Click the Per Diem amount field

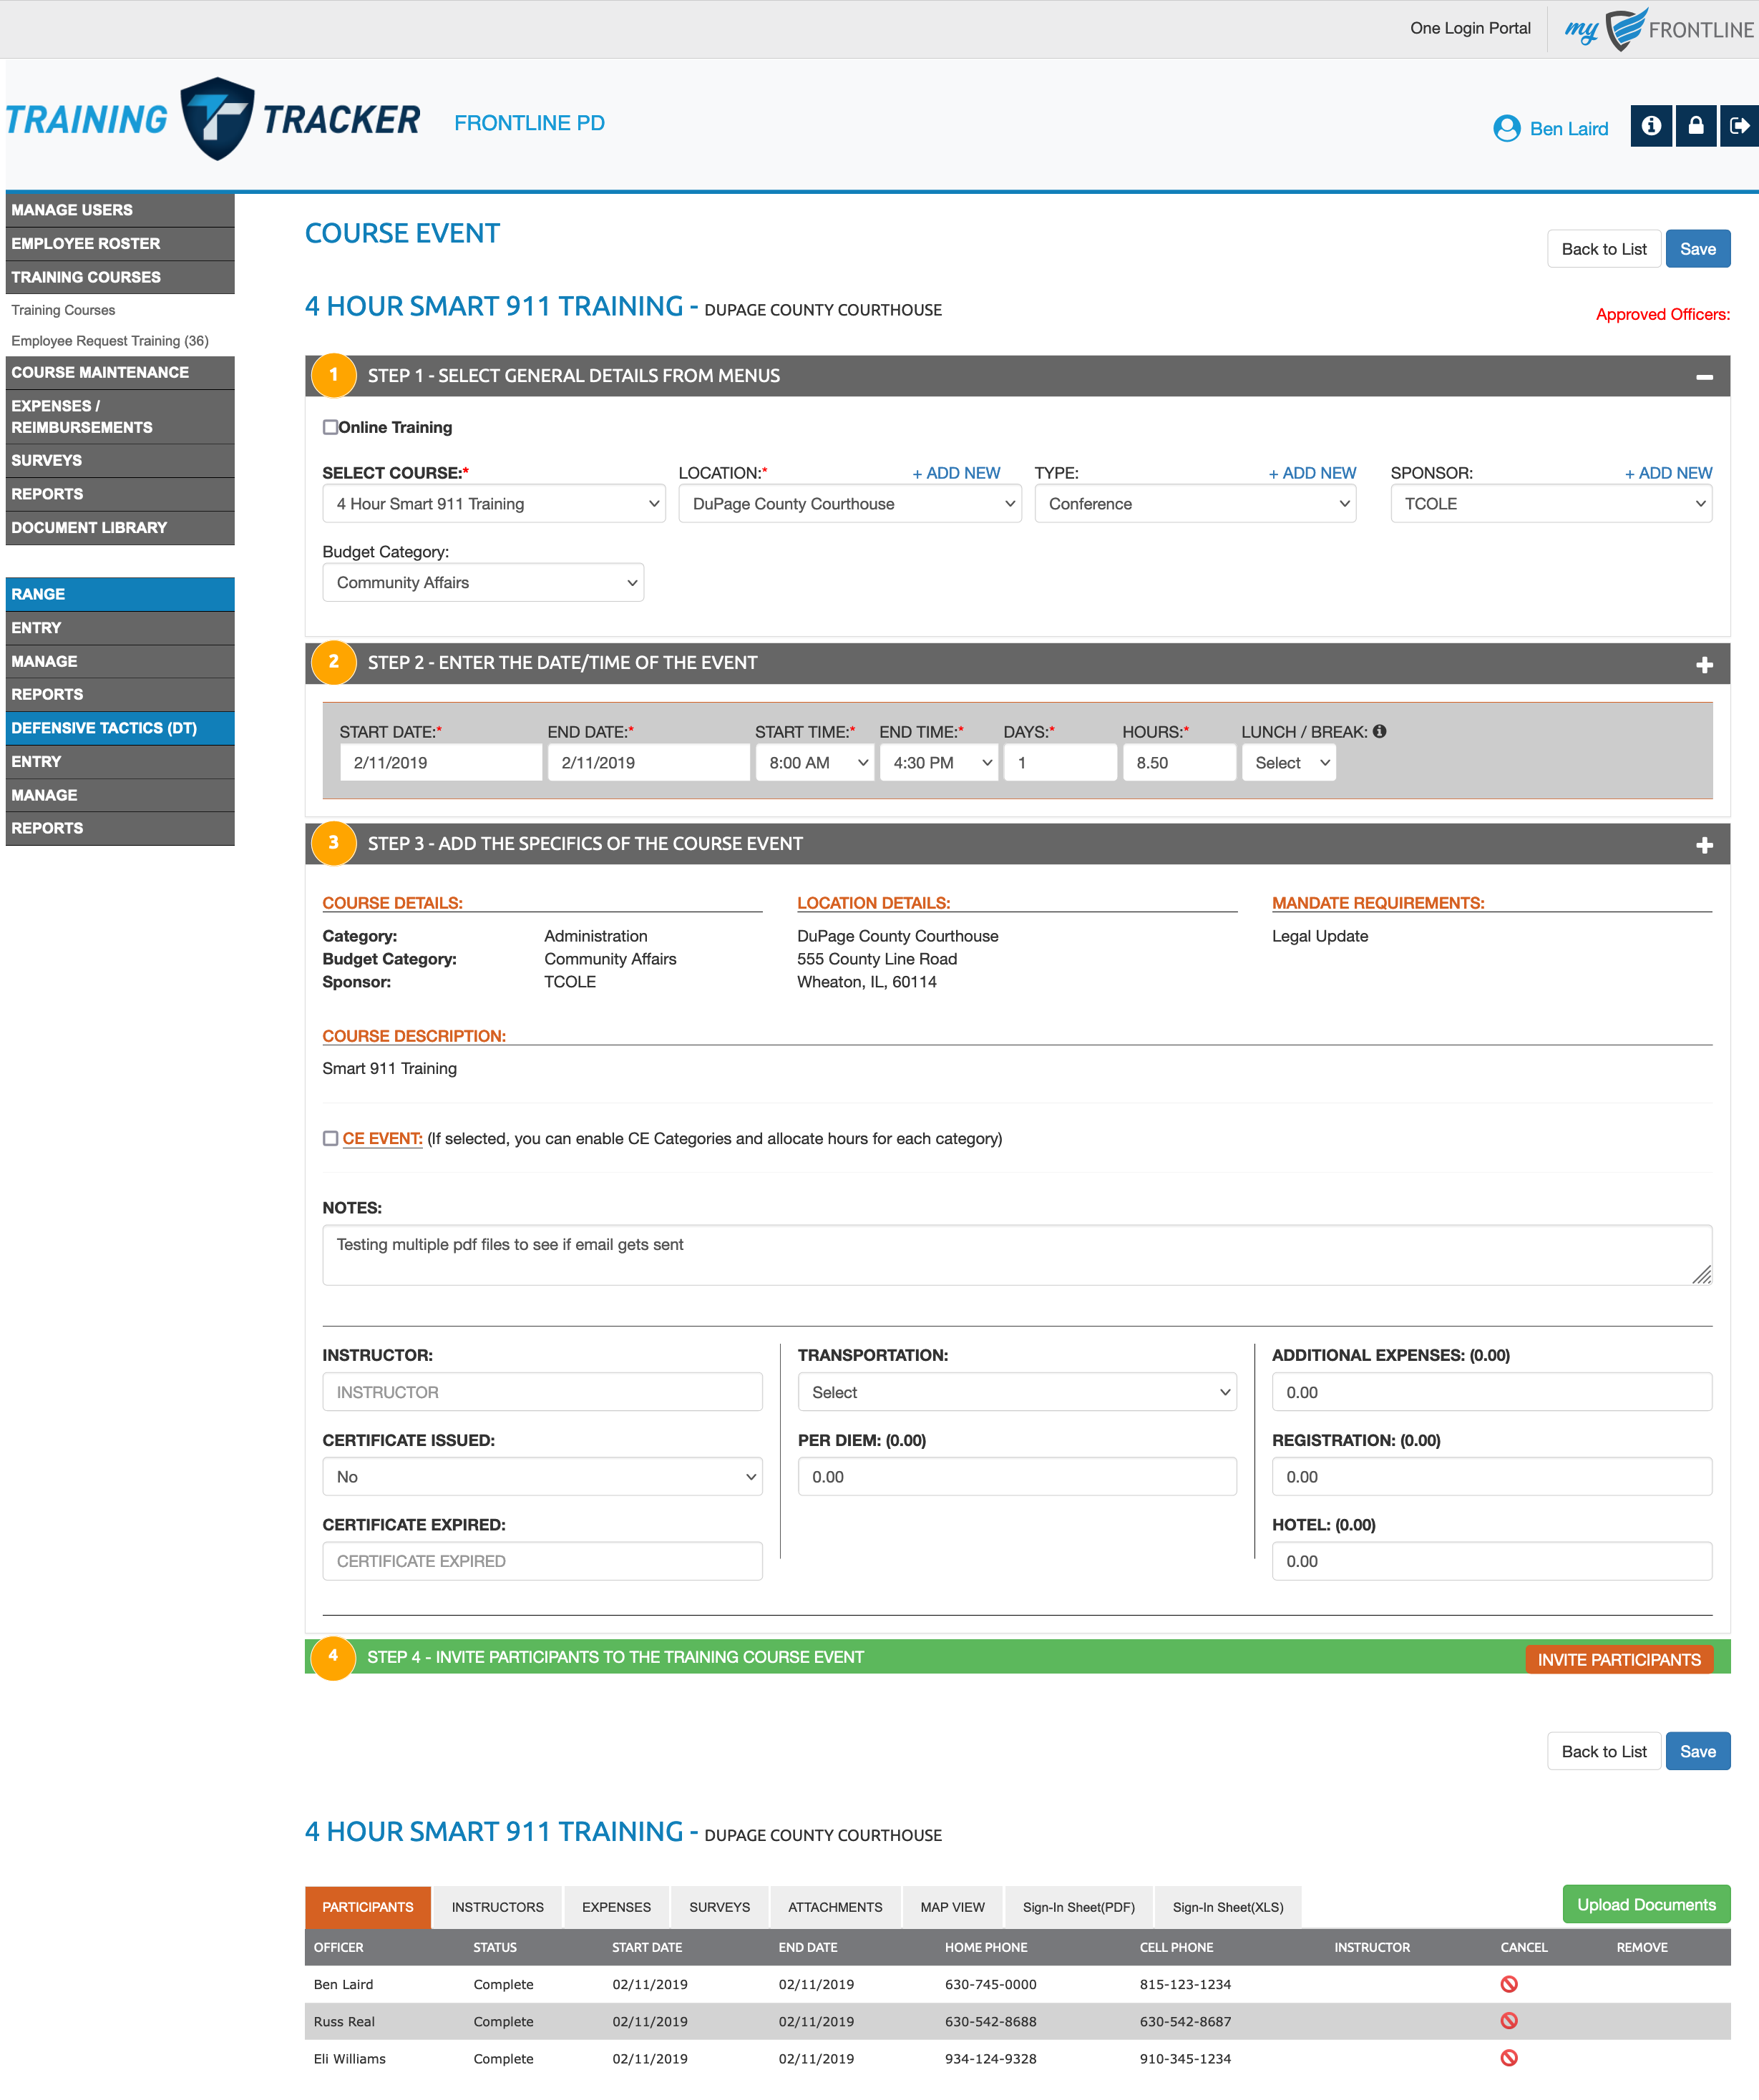(x=1017, y=1477)
